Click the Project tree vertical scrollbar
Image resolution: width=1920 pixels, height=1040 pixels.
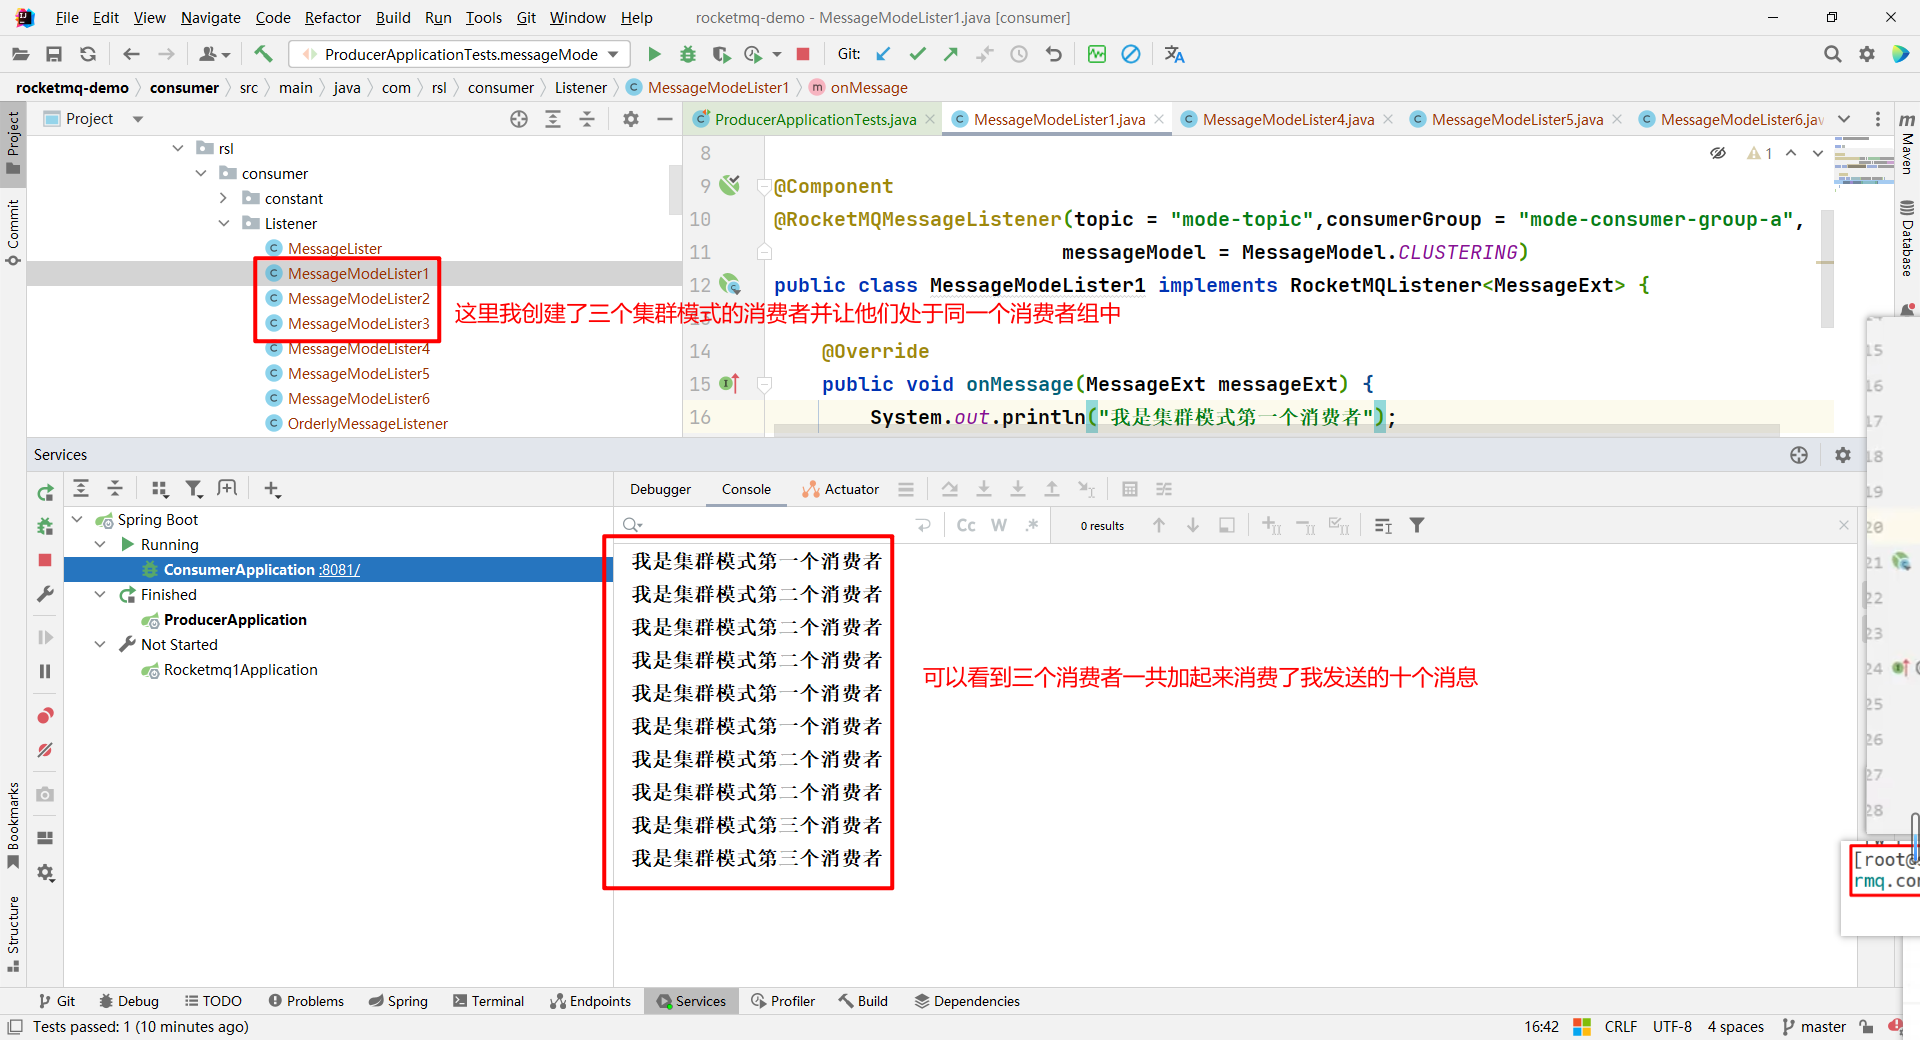click(675, 190)
